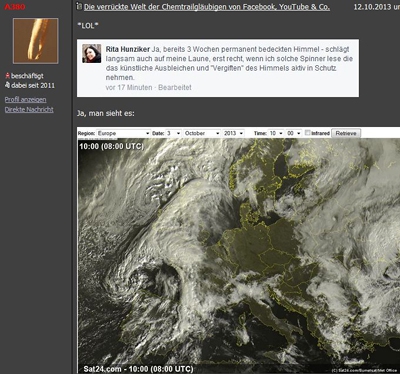Screen dimensions: 400x374
Task: Click the member-since icon beside dabei seit 2011
Action: 7,86
